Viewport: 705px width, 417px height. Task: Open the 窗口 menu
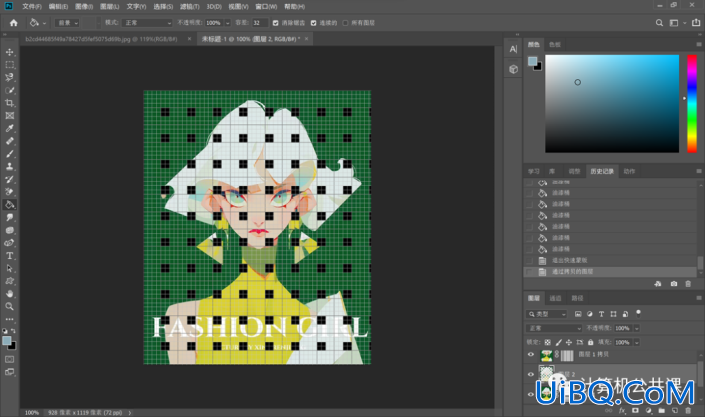pyautogui.click(x=266, y=6)
